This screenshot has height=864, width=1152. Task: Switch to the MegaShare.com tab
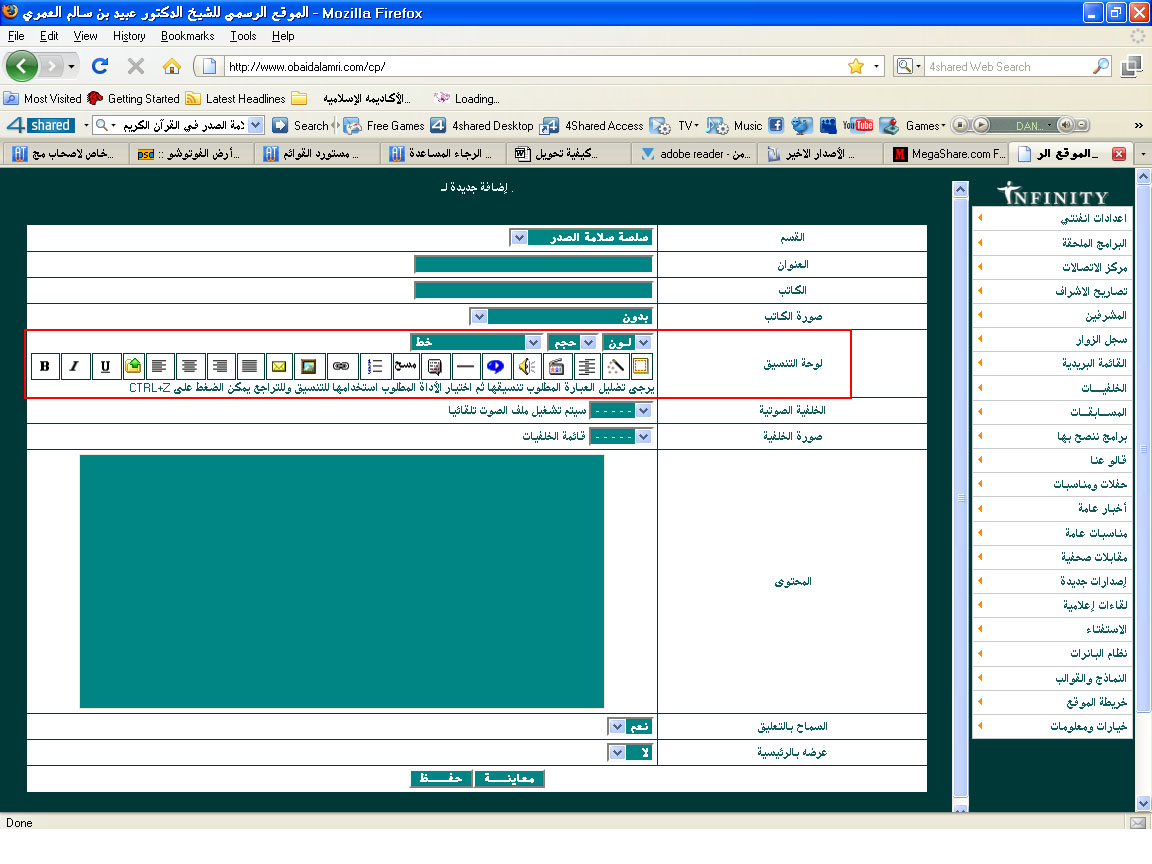click(x=947, y=154)
